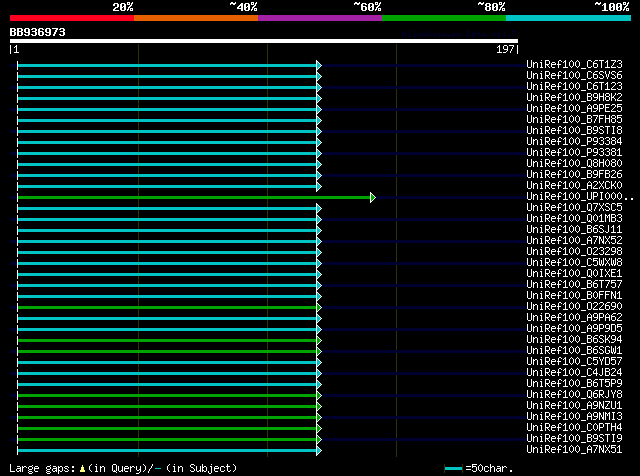Select the UniRef100_B0FFN1 entry

tap(574, 296)
